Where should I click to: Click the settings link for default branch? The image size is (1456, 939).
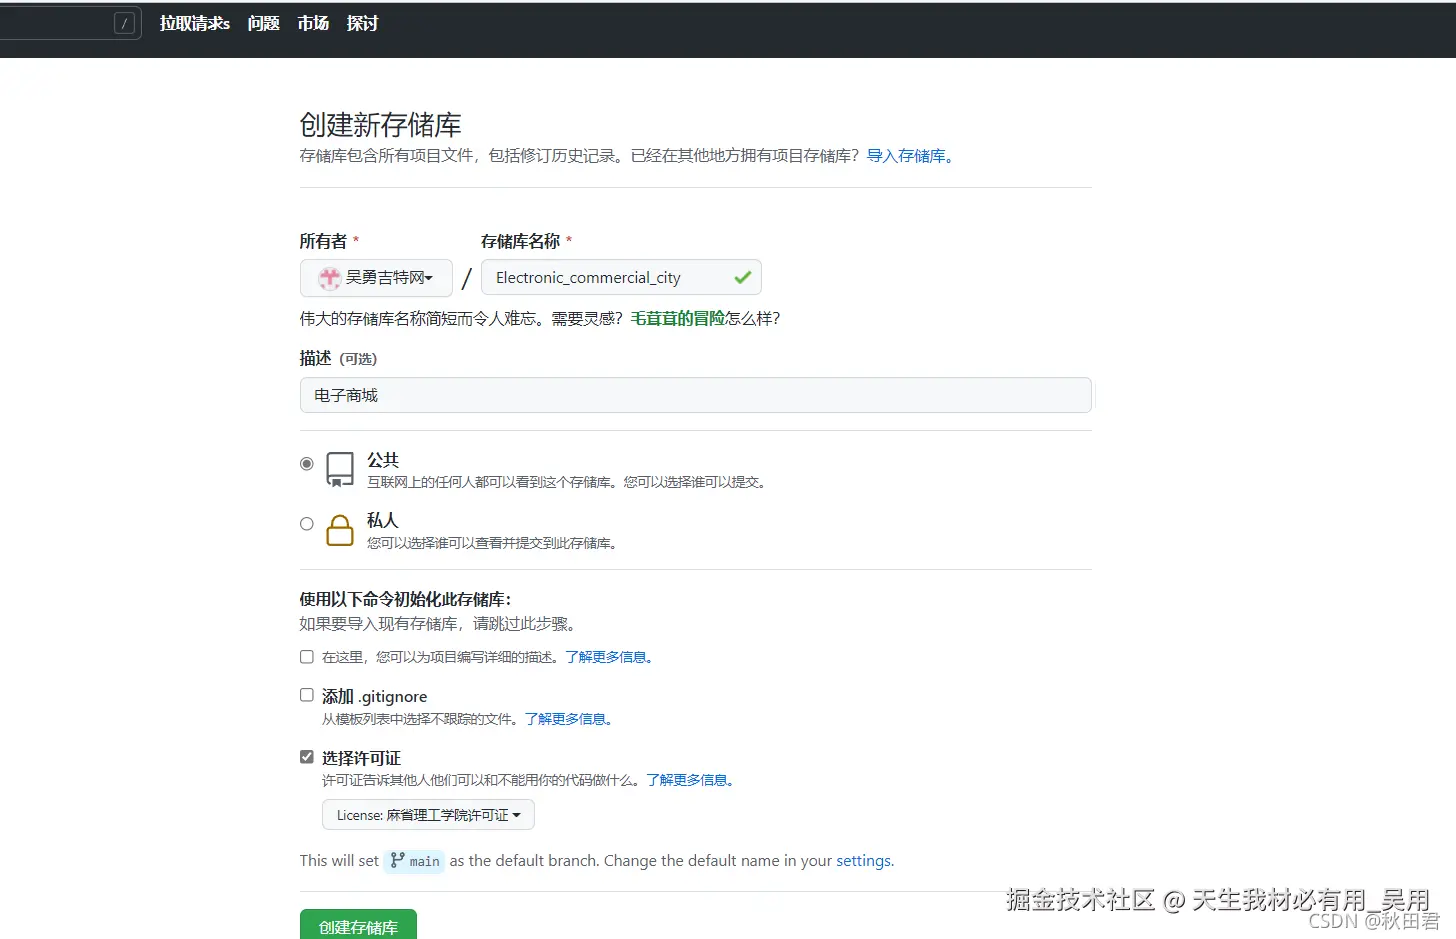tap(863, 860)
